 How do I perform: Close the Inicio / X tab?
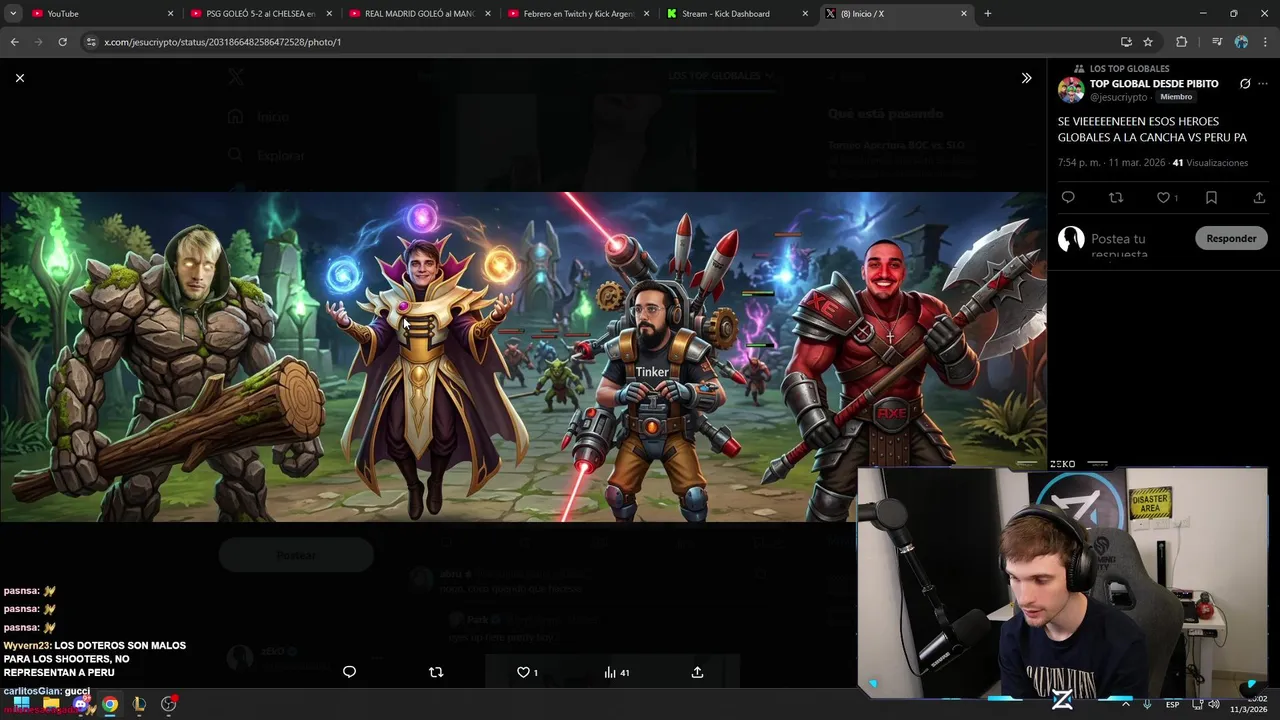click(x=964, y=14)
